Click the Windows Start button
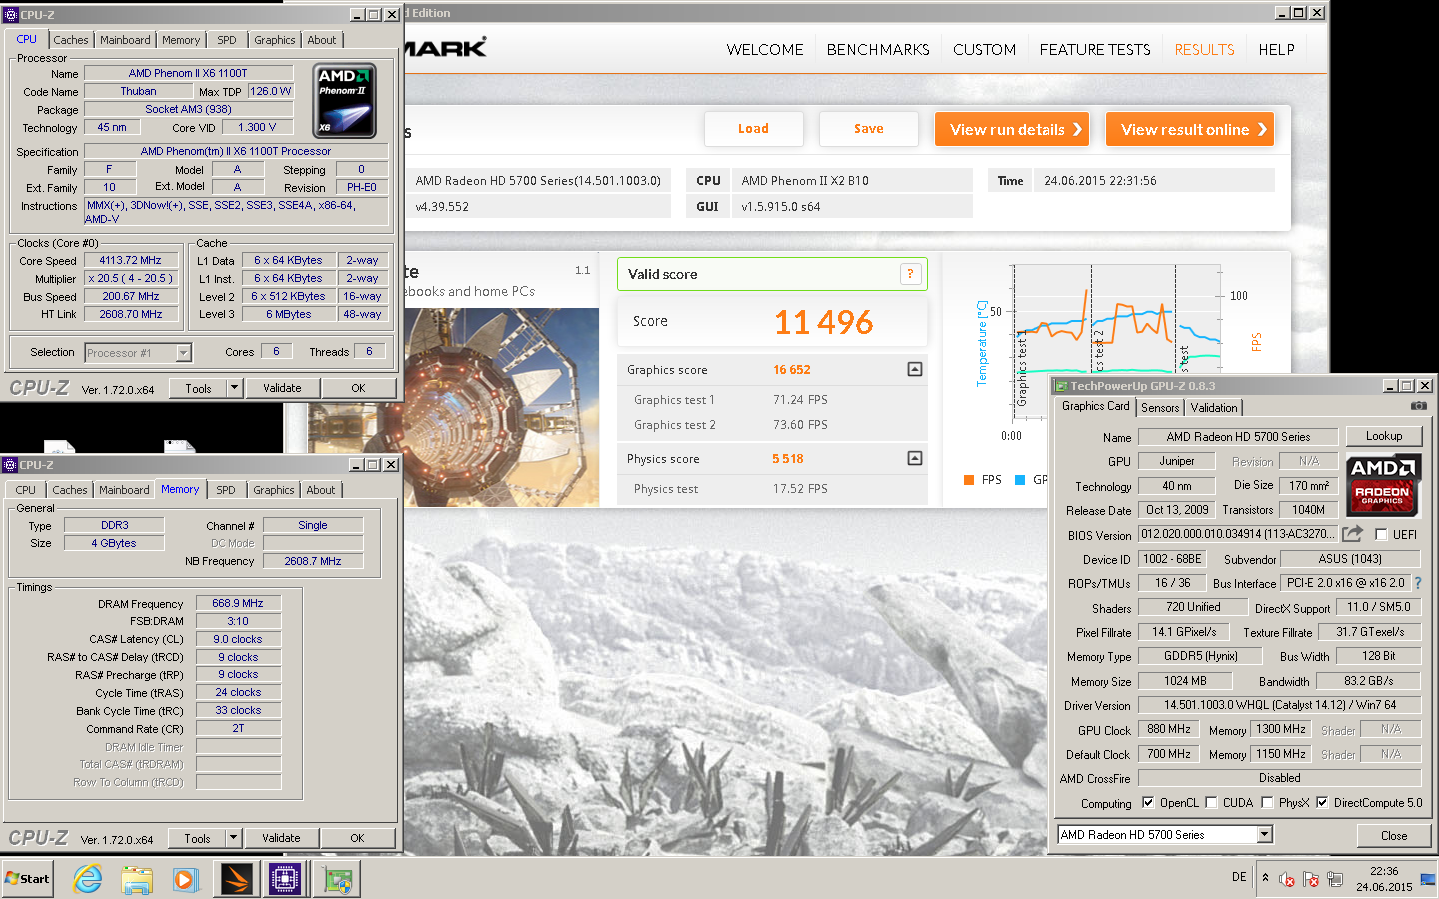Screen dimensions: 1439x899 pyautogui.click(x=27, y=879)
